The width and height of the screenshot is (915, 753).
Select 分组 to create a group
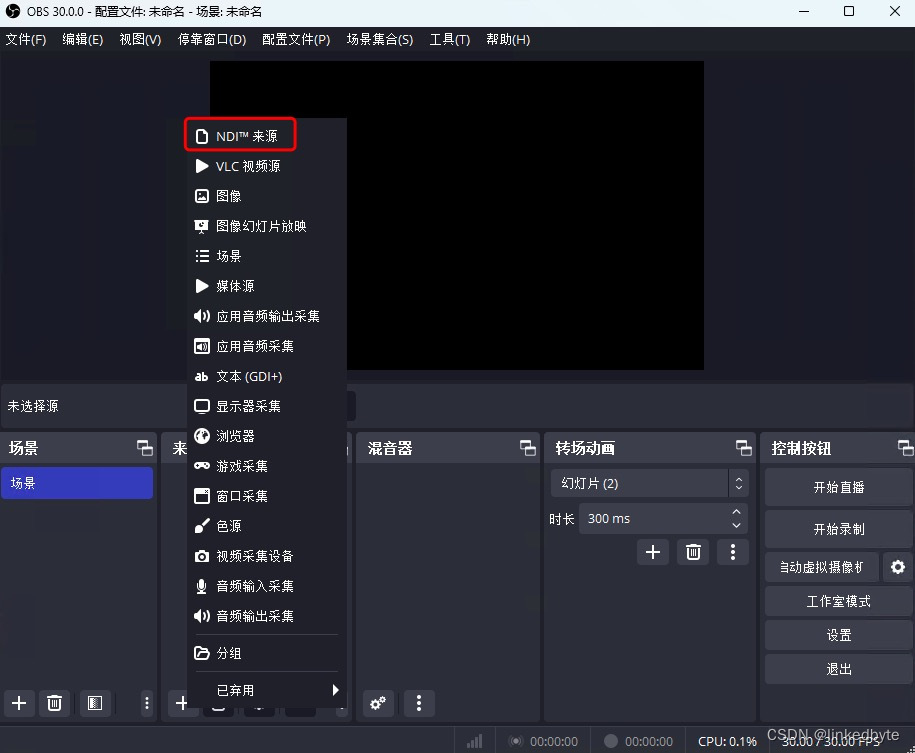tap(267, 653)
